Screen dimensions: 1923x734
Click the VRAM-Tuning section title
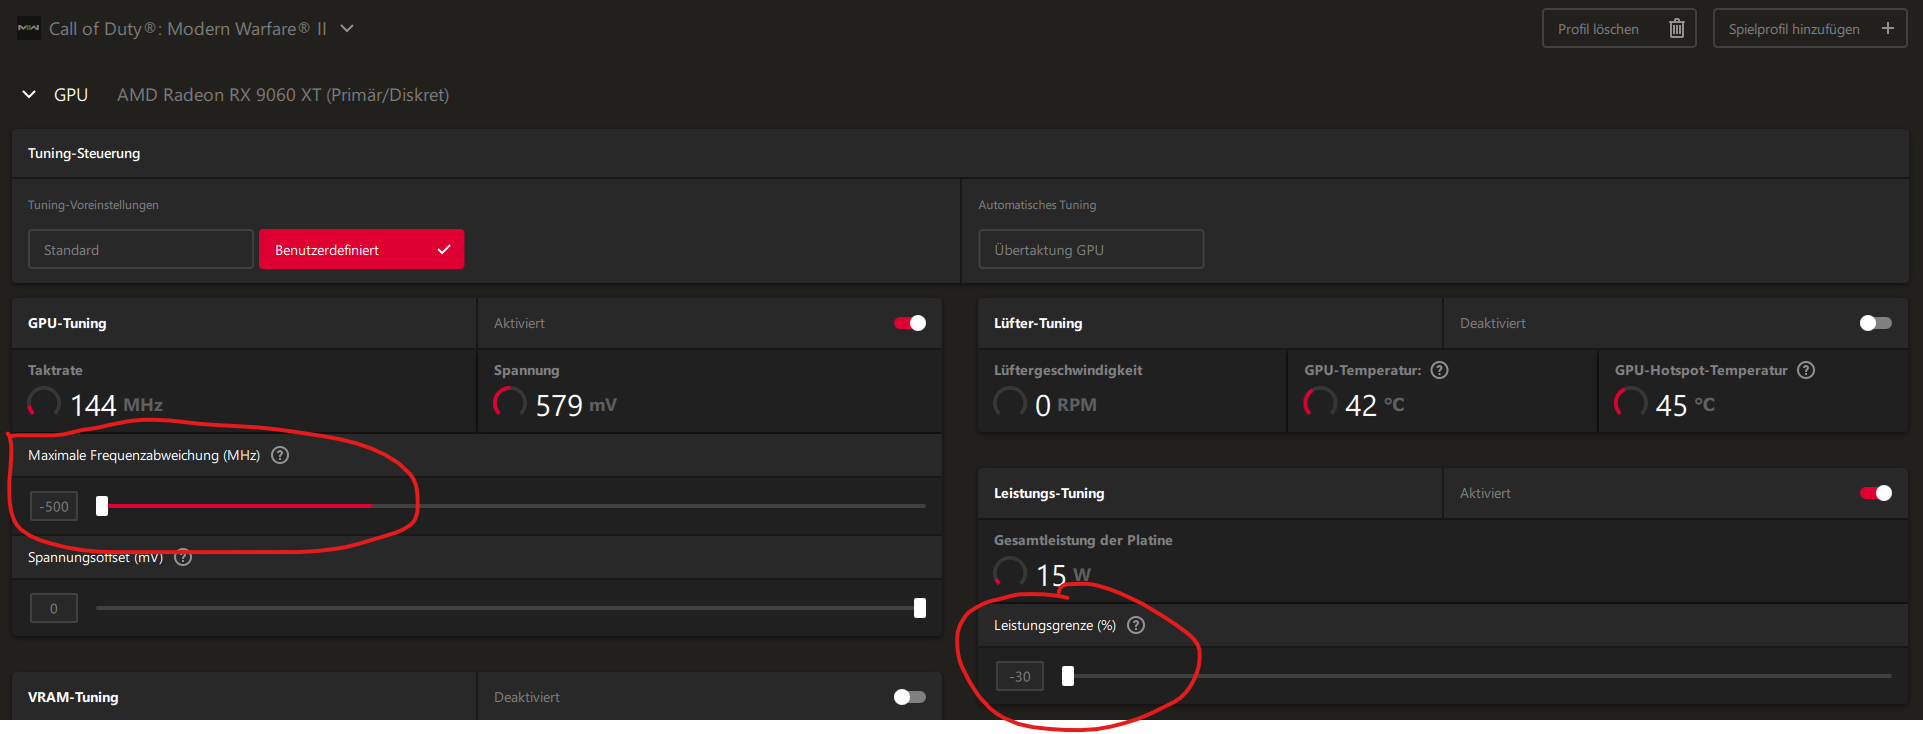(x=73, y=697)
